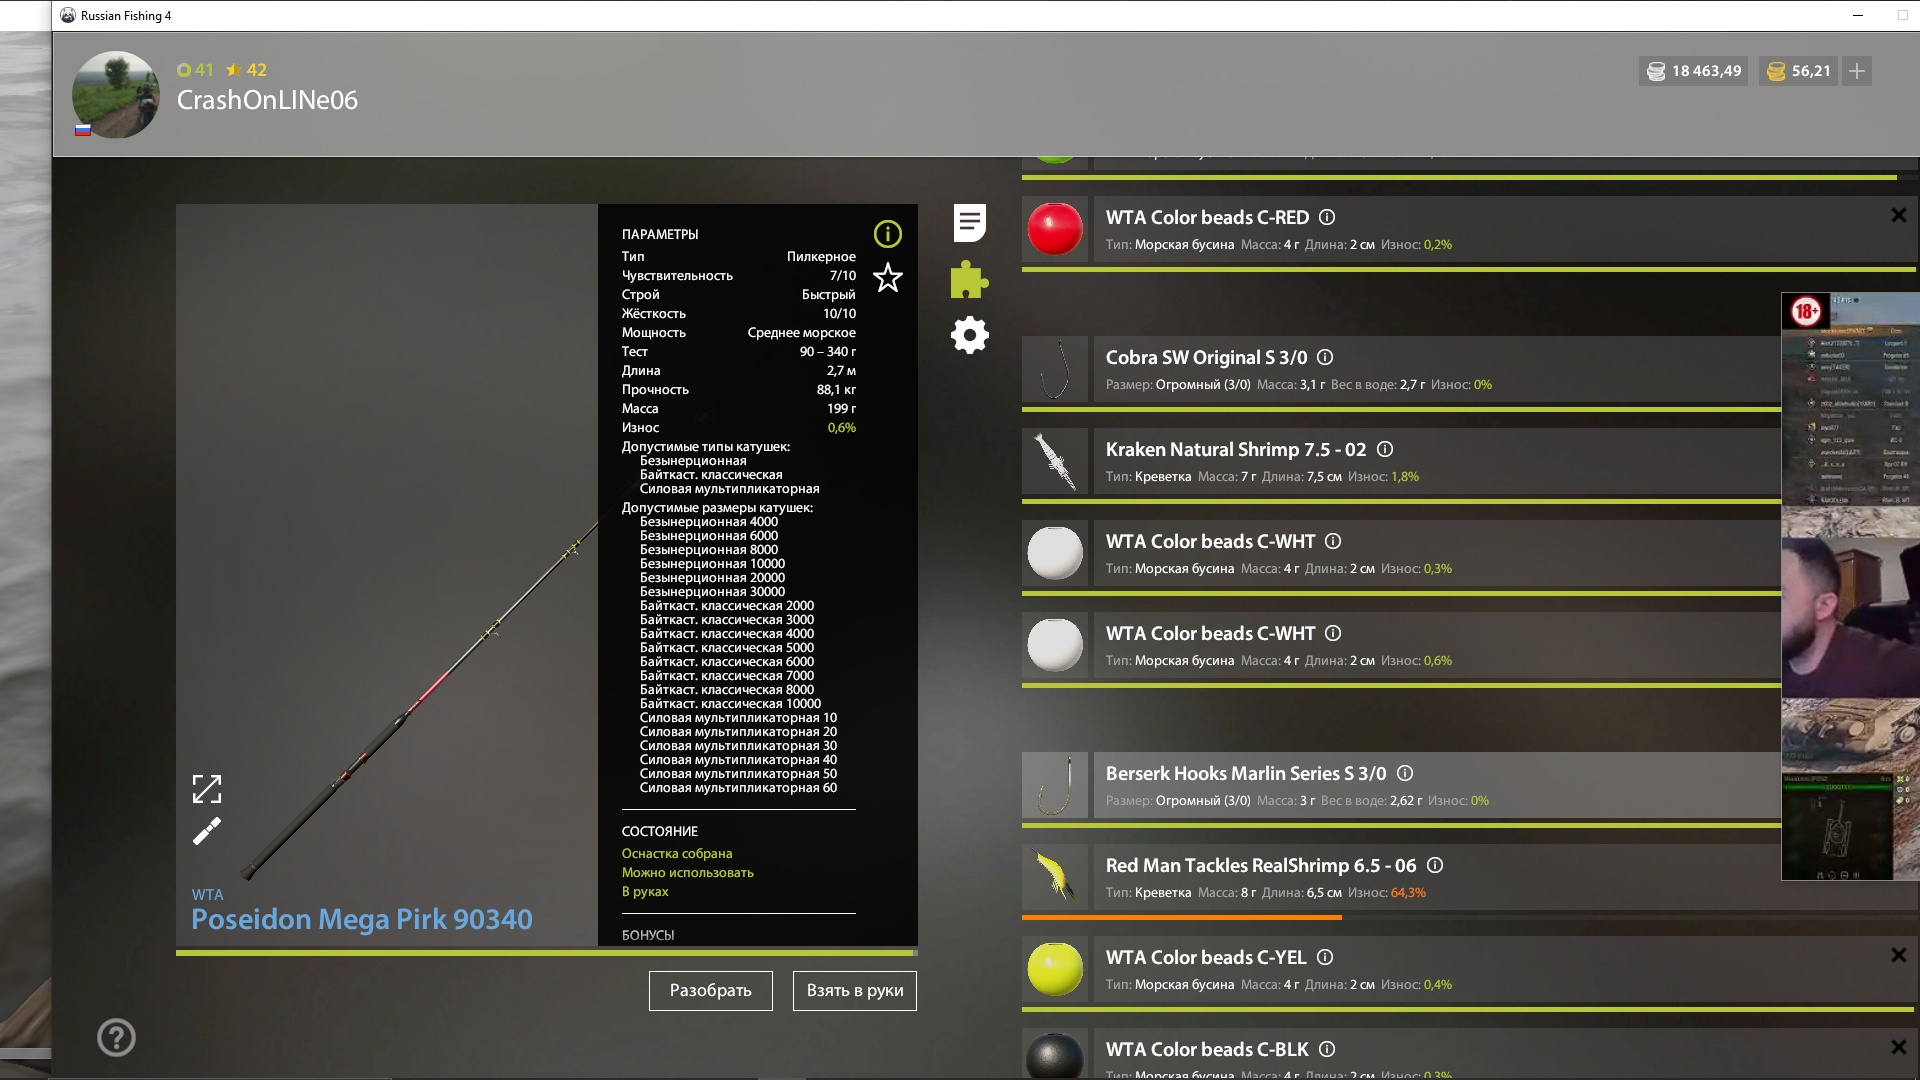Remove WTA Color beads C-BLK item
This screenshot has height=1080, width=1920.
click(x=1898, y=1047)
